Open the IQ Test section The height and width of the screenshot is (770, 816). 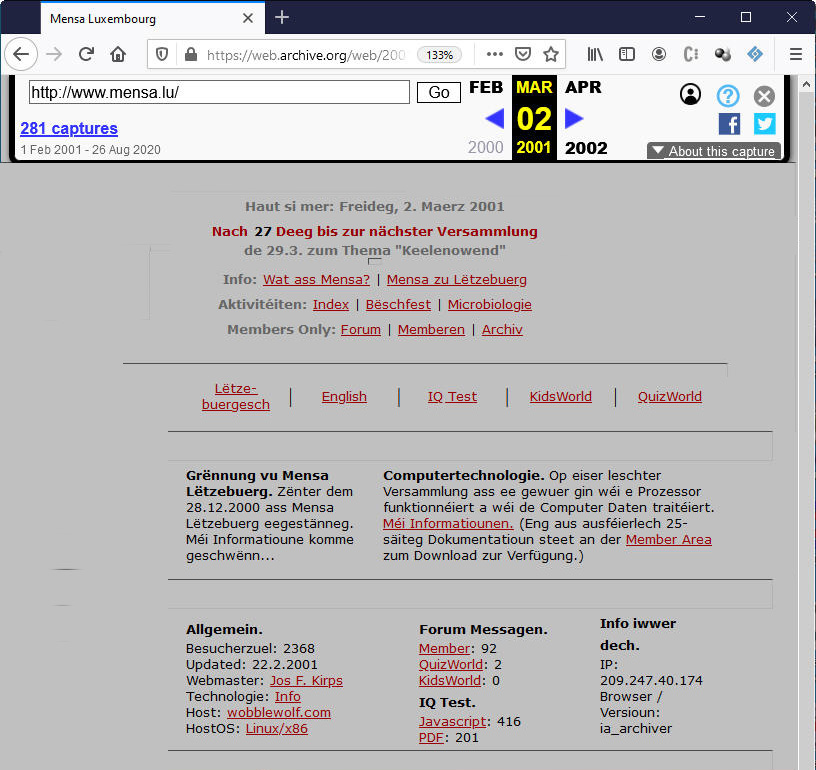(452, 396)
